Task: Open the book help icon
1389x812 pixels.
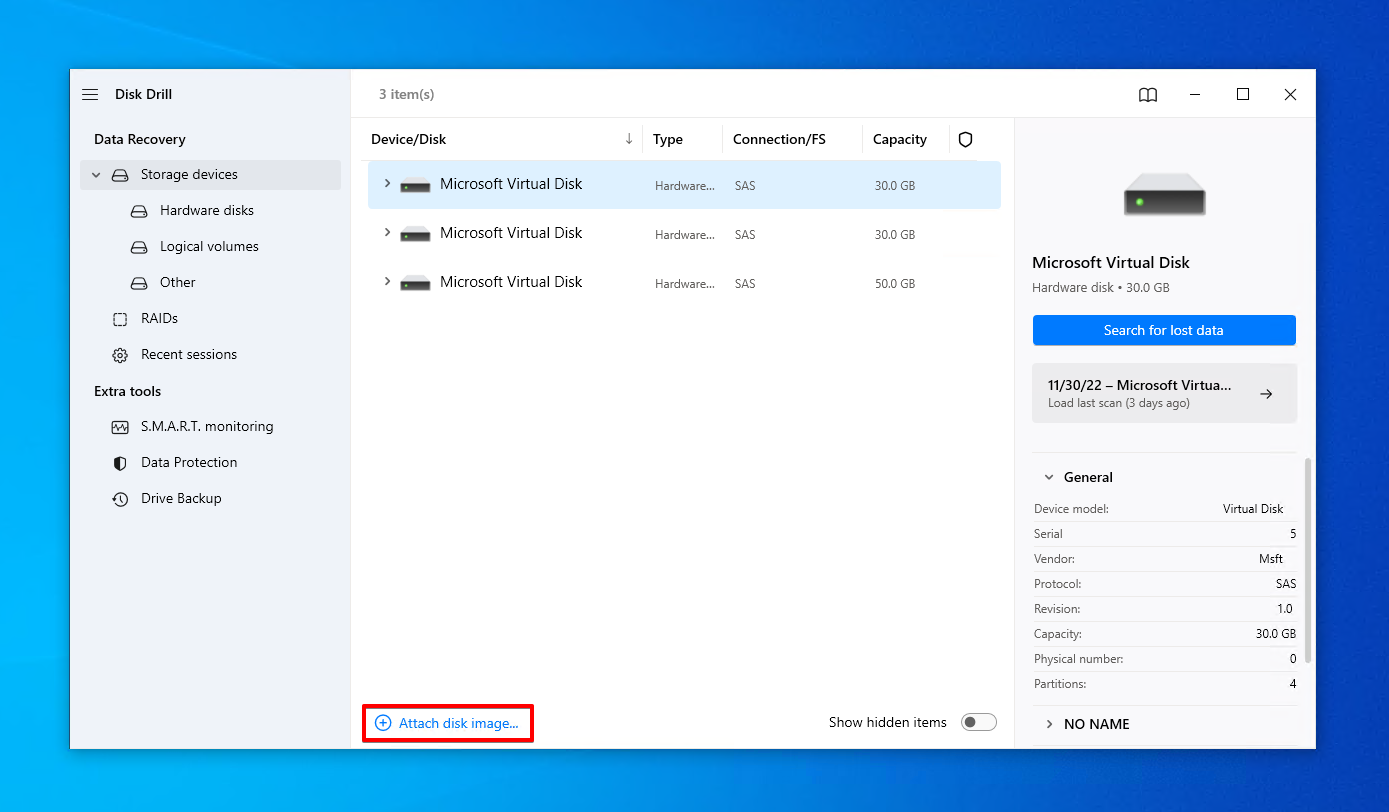Action: point(1148,95)
